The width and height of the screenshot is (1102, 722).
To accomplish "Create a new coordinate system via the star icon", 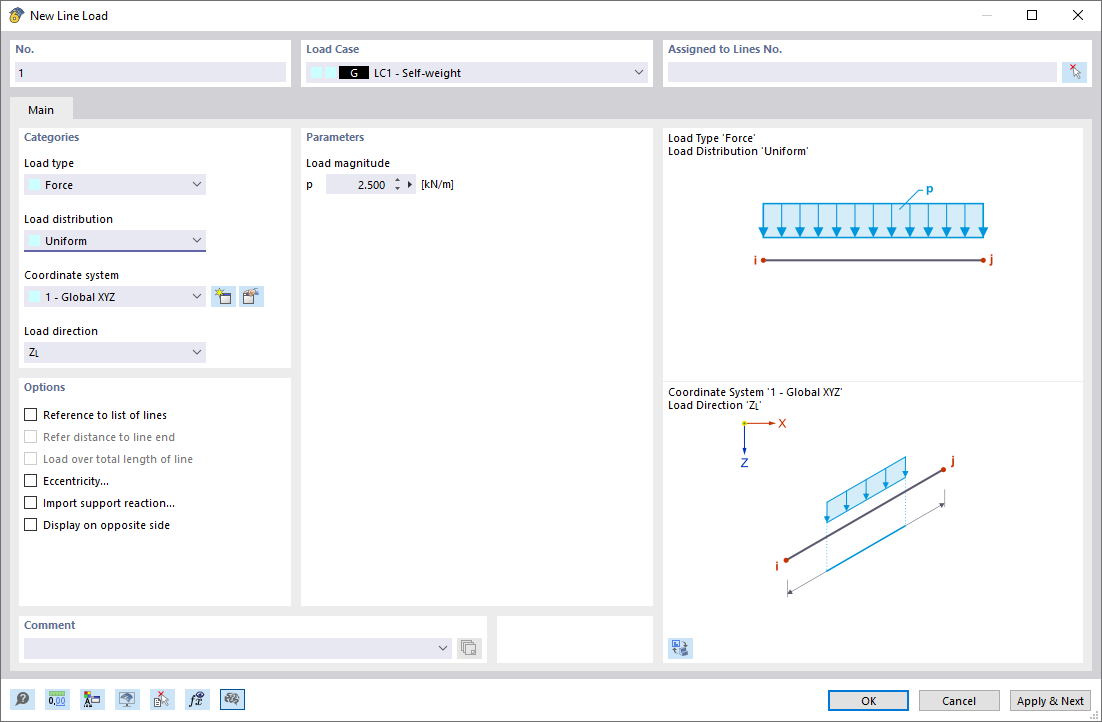I will 223,297.
